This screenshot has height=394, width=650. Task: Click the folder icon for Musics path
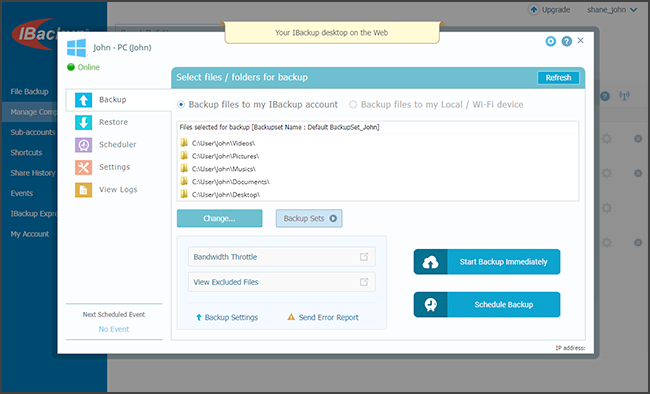point(184,169)
